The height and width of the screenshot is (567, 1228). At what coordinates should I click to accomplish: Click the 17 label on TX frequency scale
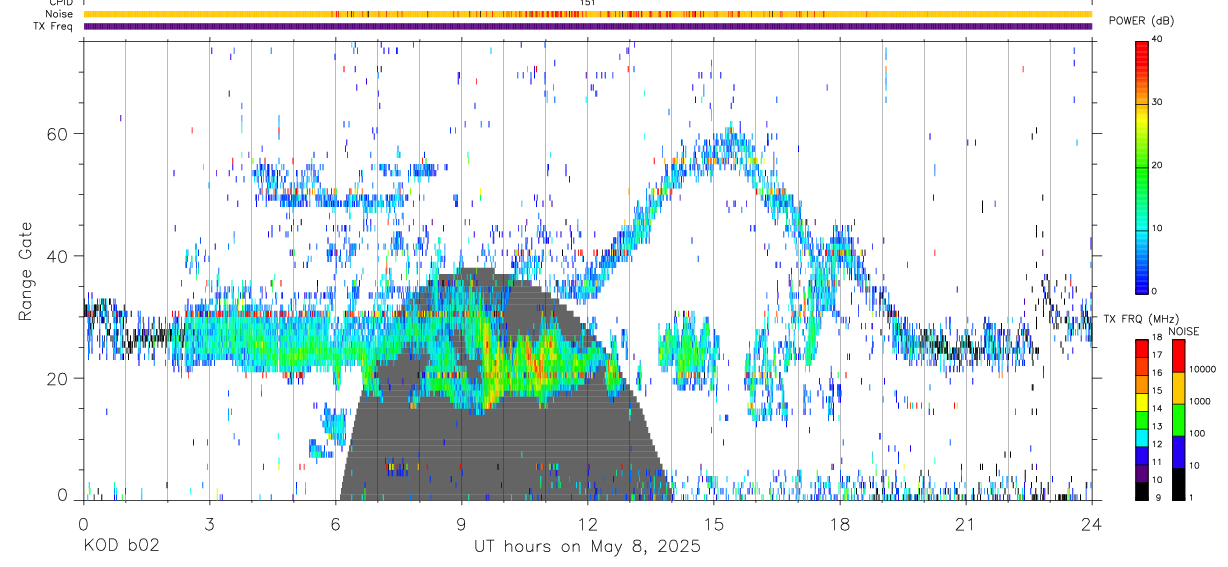(x=1157, y=355)
